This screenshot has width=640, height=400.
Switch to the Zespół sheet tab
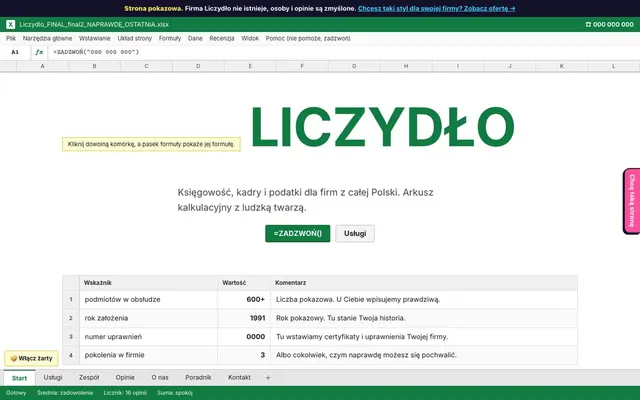[x=89, y=378]
